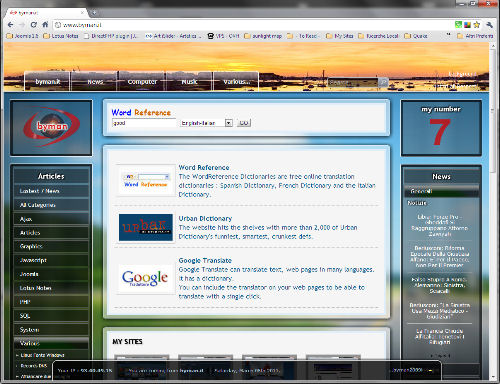Click the page vertical scrollbar

click(493, 210)
